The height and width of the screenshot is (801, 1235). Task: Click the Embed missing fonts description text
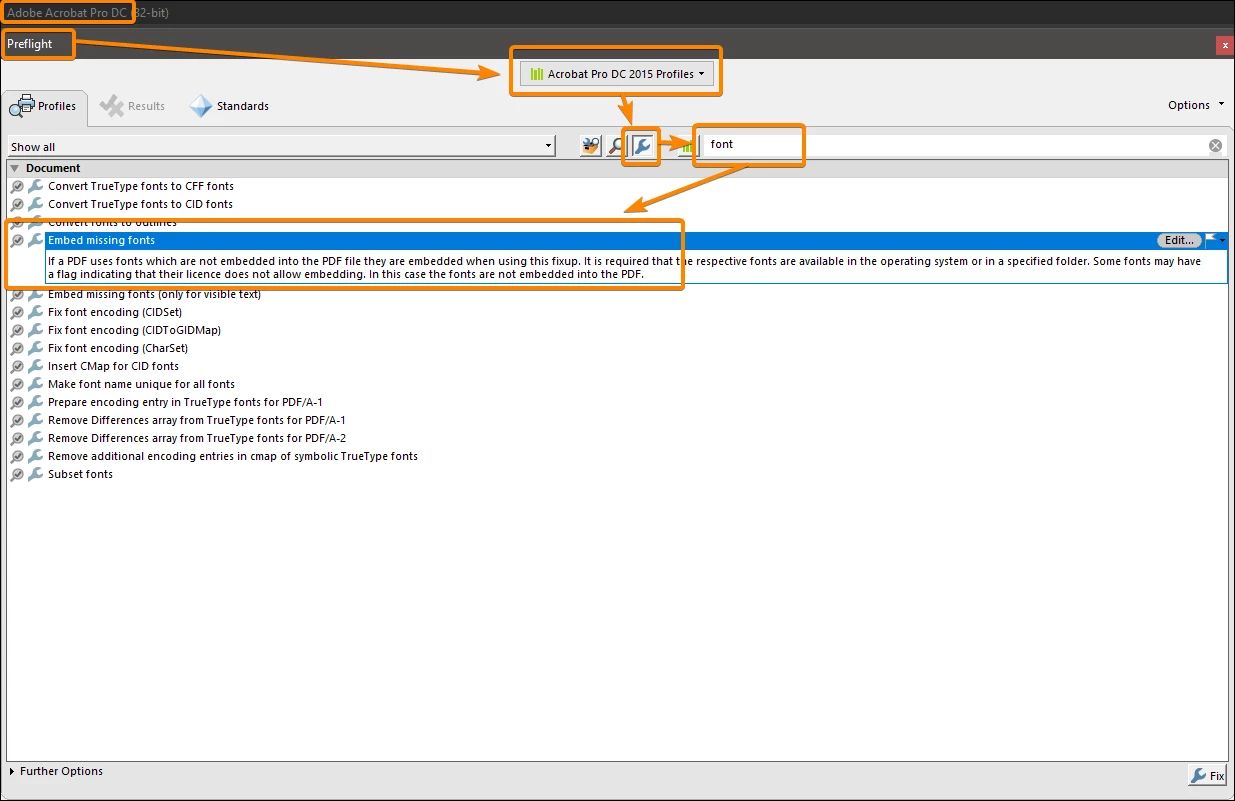pos(625,267)
